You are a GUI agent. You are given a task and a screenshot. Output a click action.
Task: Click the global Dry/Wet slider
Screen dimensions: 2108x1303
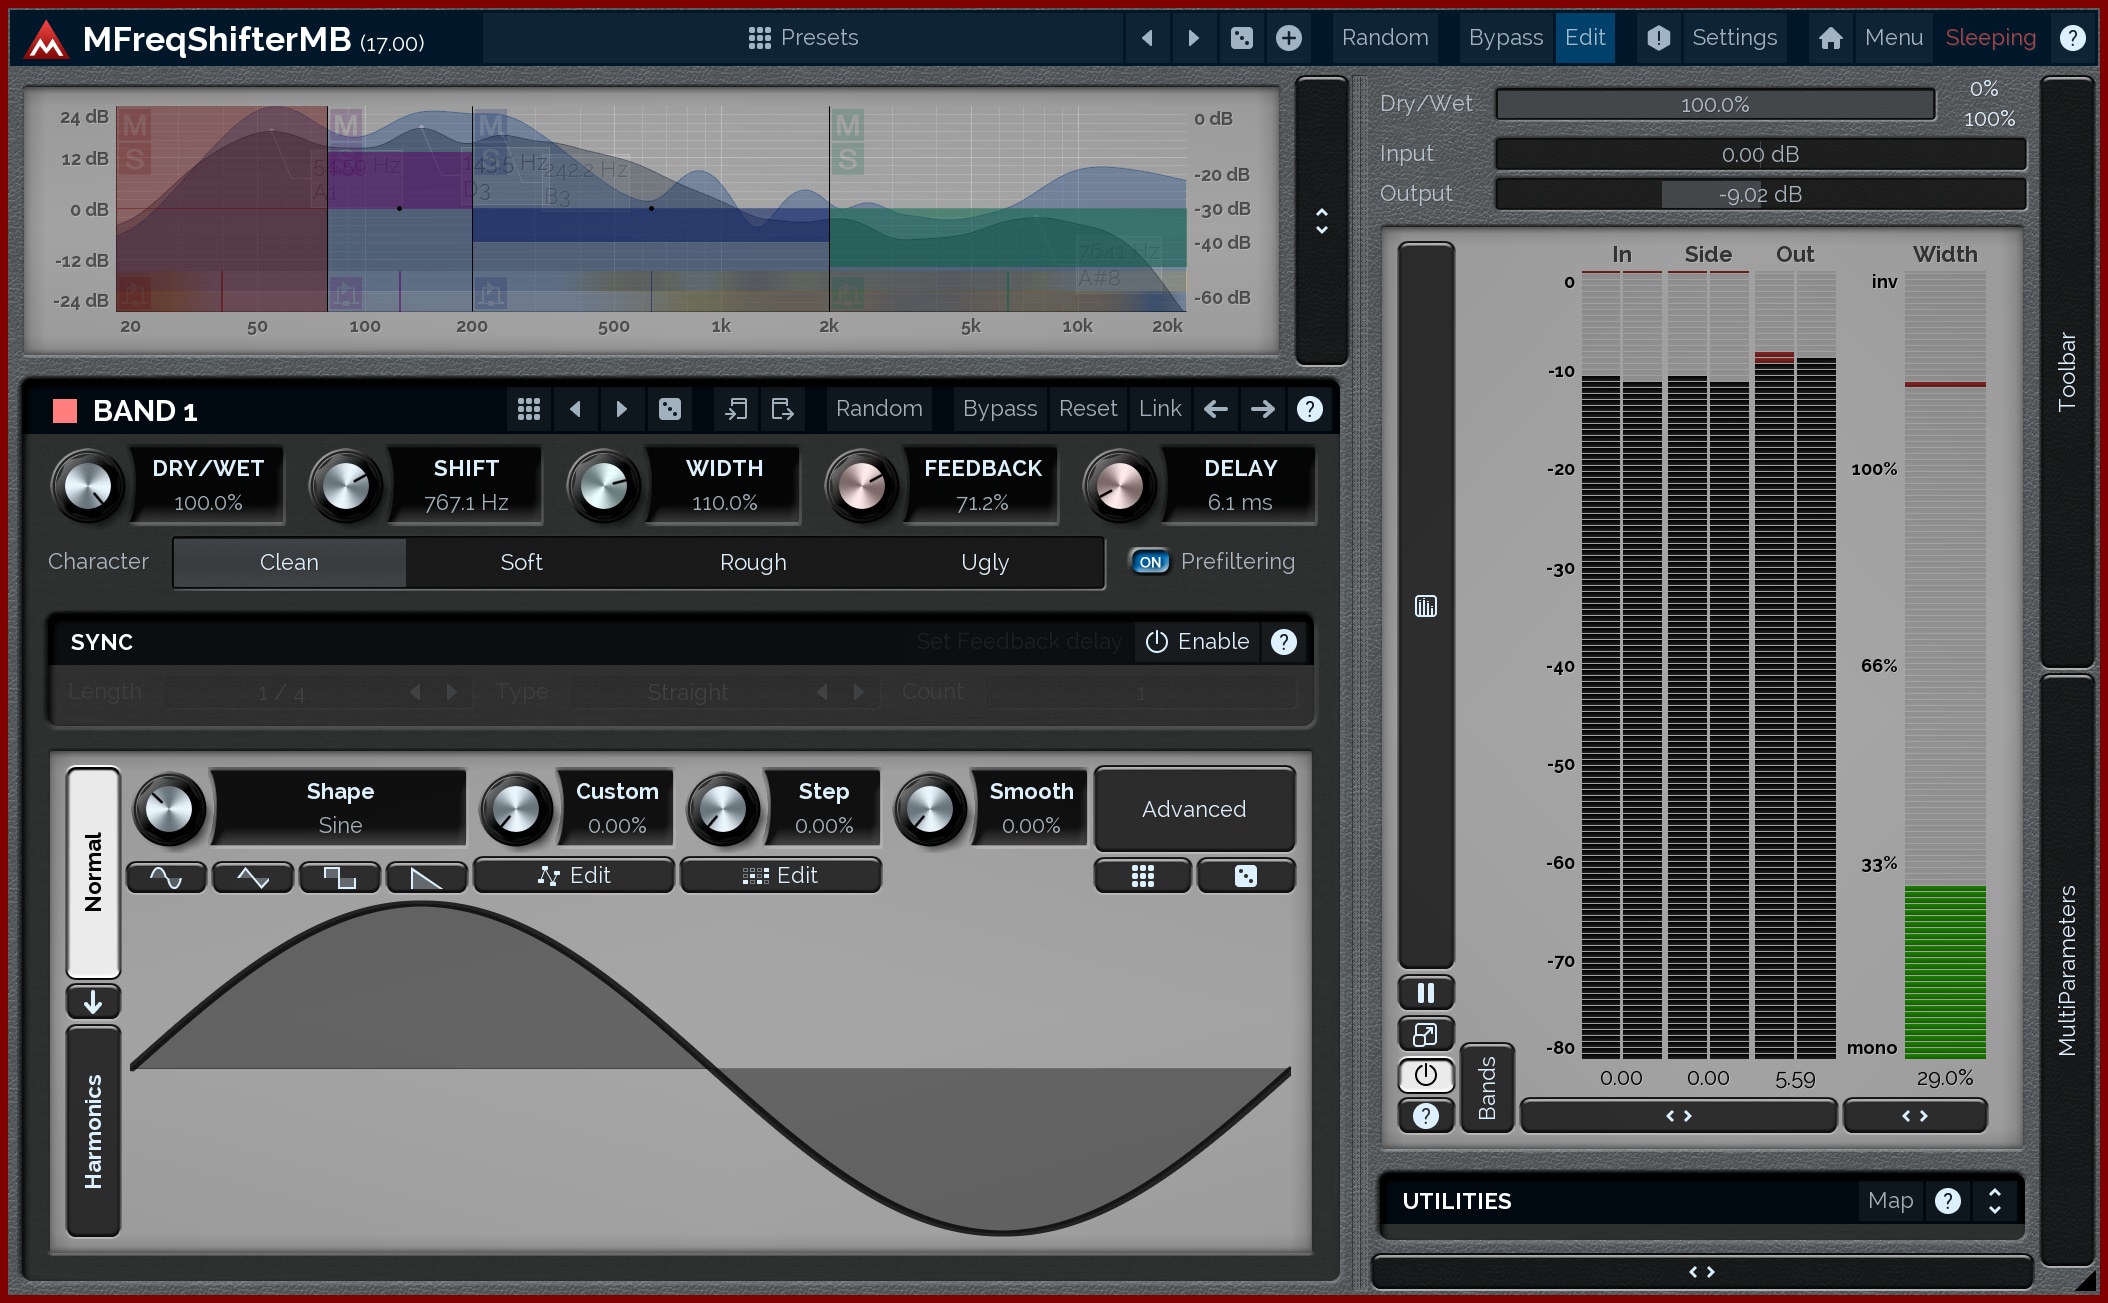pyautogui.click(x=1714, y=105)
